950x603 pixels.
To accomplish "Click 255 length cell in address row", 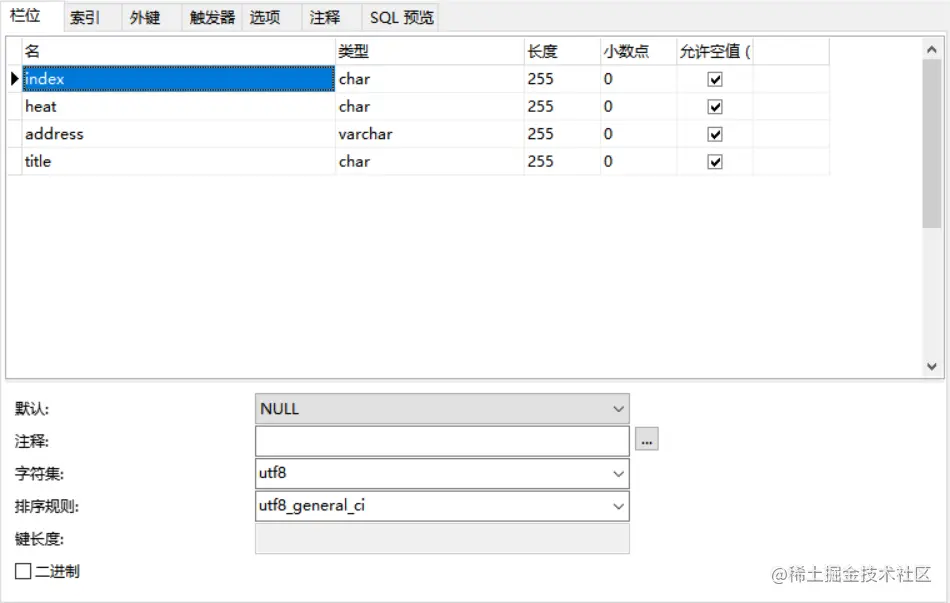I will (562, 133).
